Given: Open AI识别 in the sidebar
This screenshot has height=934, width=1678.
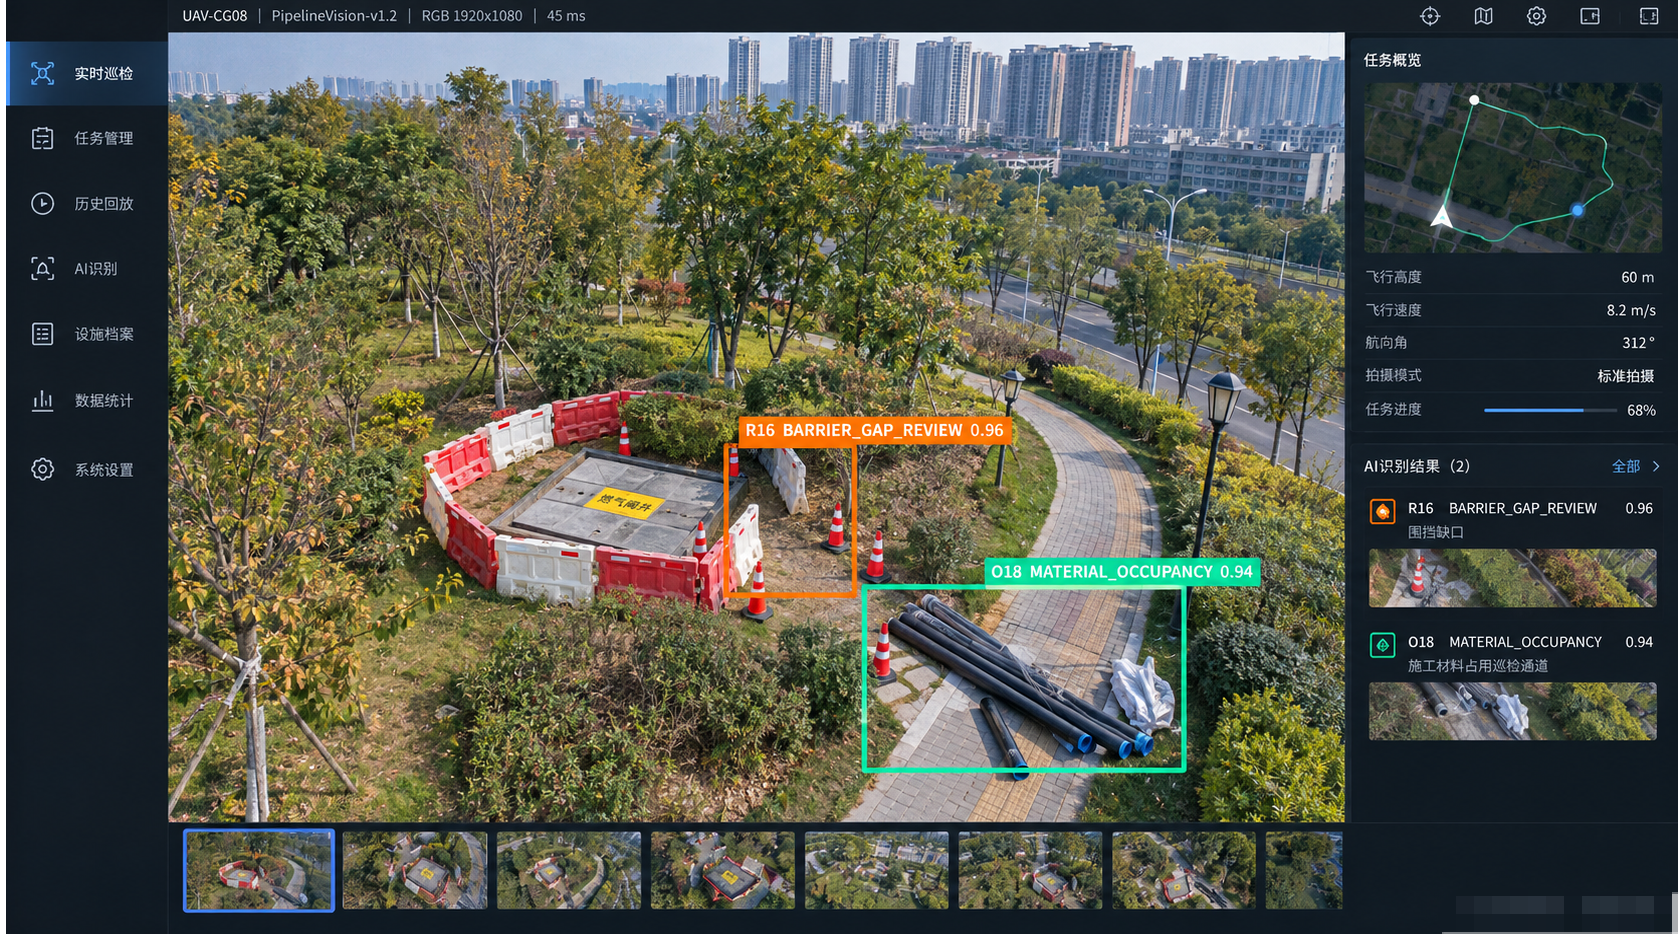Looking at the screenshot, I should point(87,268).
